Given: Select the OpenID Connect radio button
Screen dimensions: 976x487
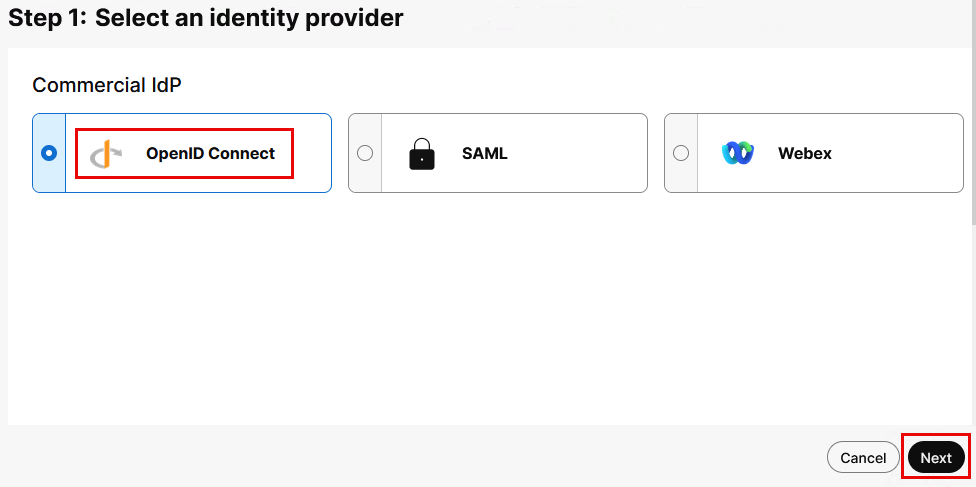Looking at the screenshot, I should pyautogui.click(x=49, y=153).
